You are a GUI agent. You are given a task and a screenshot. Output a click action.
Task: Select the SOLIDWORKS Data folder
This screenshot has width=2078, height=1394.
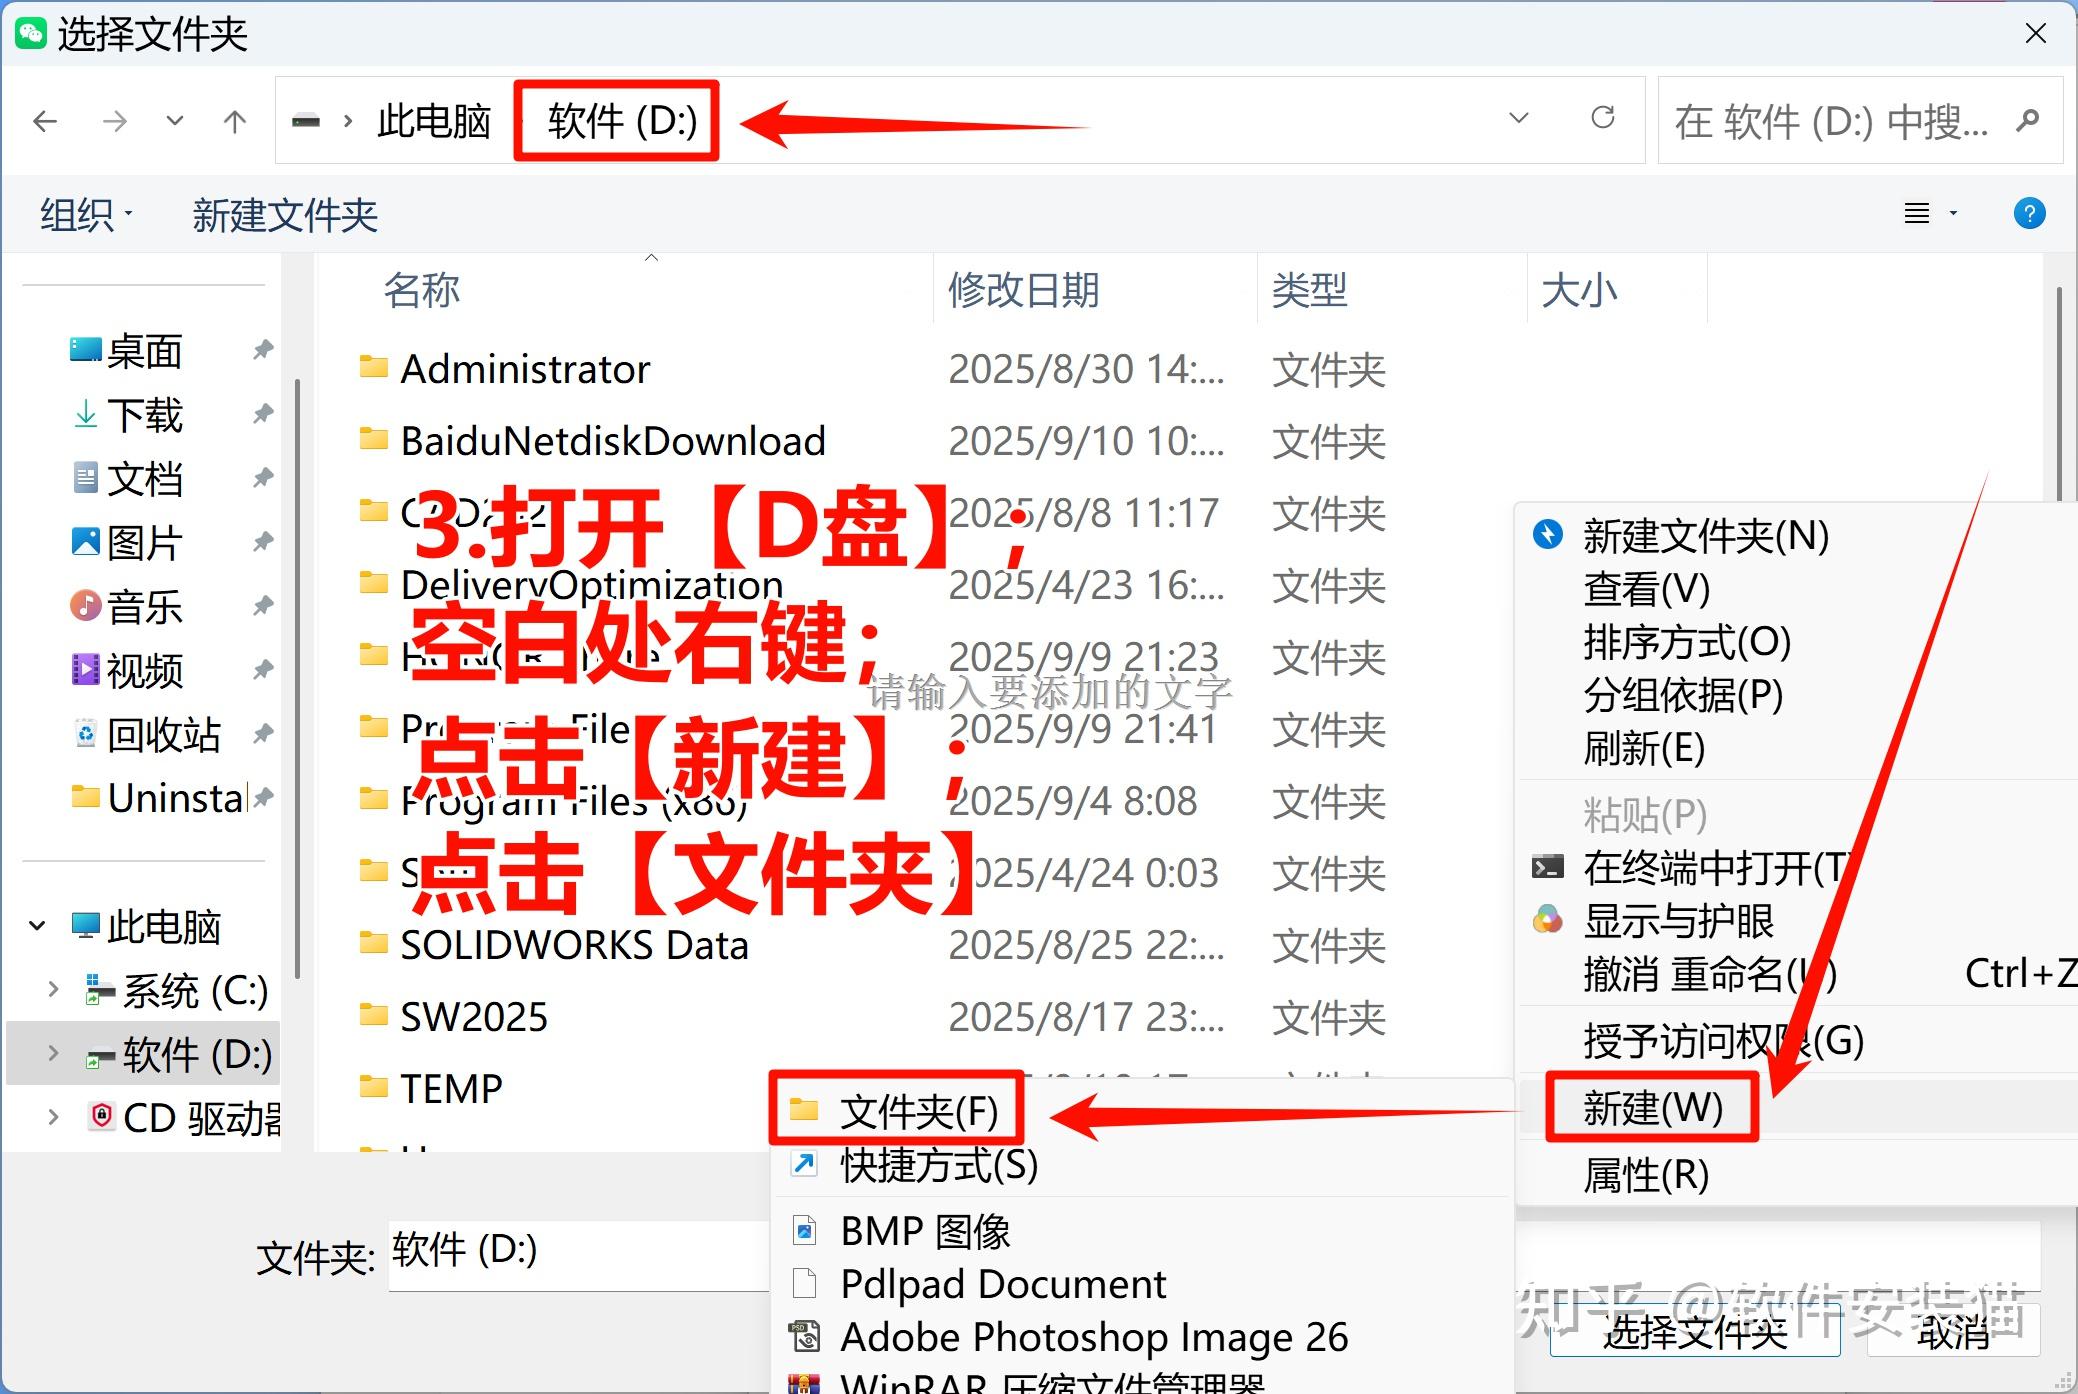pos(554,945)
